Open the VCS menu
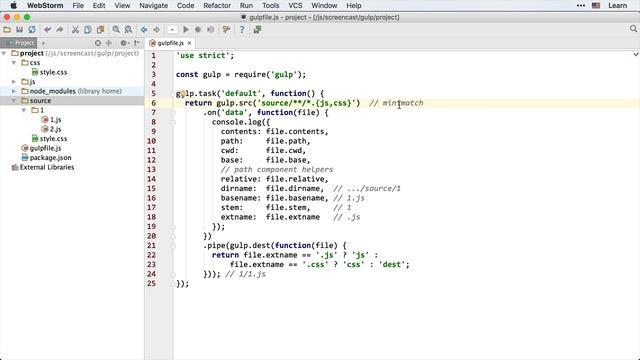Viewport: 640px width, 360px height. (295, 5)
